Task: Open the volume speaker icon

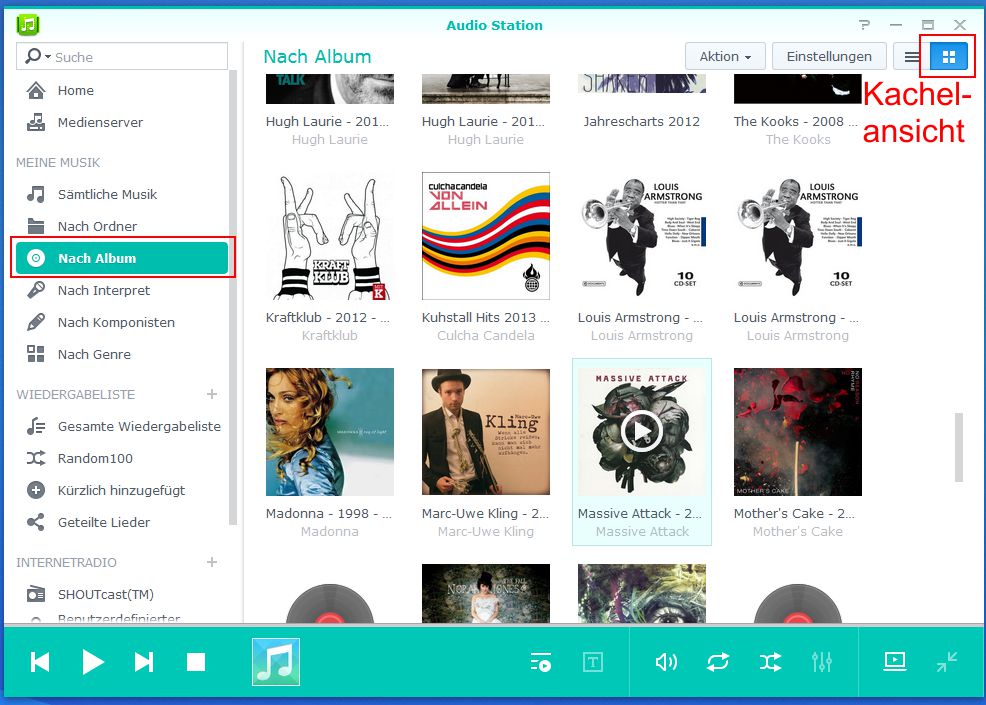Action: click(x=666, y=662)
